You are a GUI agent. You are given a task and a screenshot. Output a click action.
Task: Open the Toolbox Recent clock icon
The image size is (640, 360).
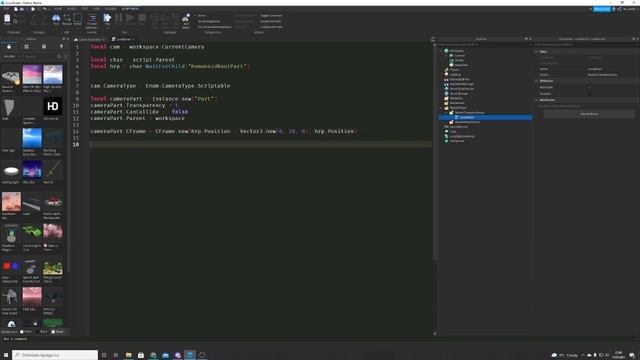(x=44, y=47)
